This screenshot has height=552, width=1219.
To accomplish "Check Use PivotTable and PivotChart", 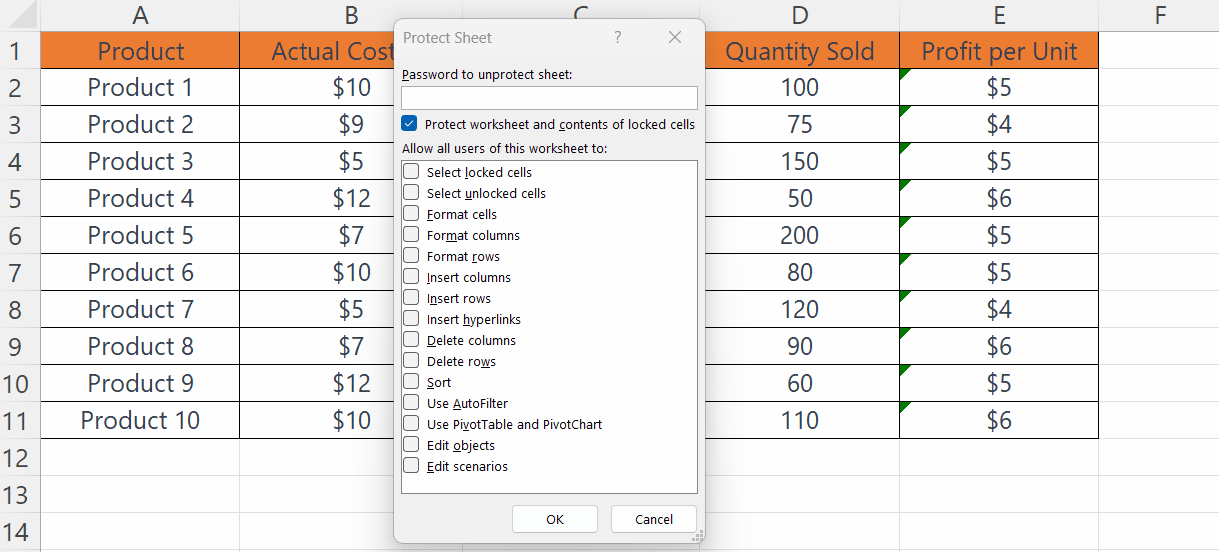I will (411, 424).
